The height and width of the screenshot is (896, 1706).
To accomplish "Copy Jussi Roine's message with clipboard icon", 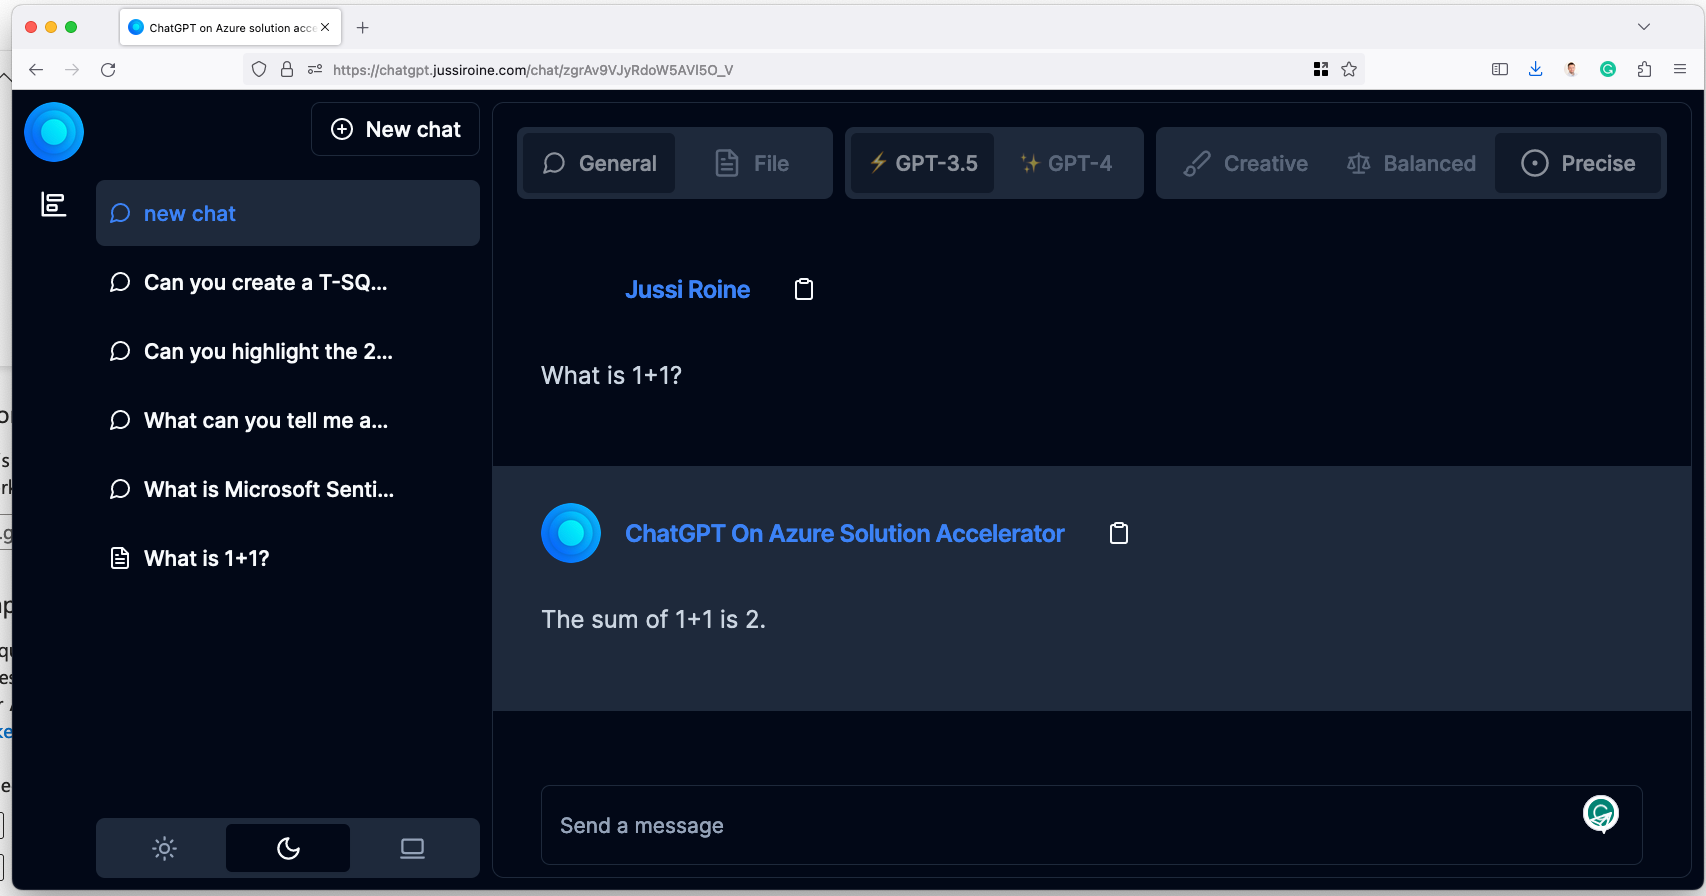I will point(804,289).
